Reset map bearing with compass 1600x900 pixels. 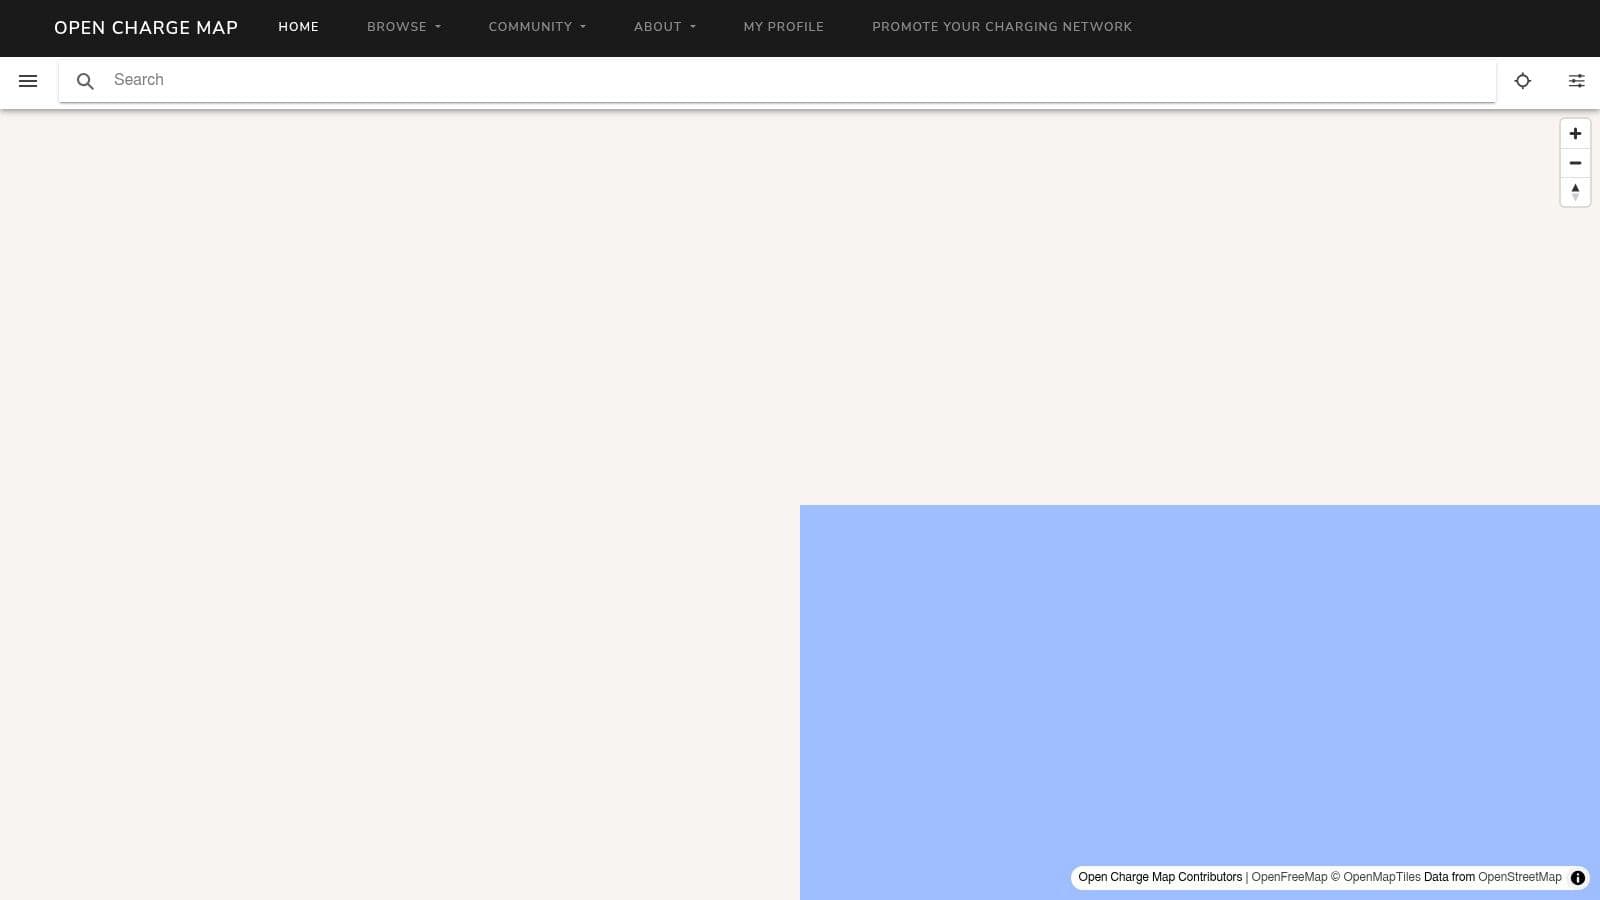tap(1575, 192)
